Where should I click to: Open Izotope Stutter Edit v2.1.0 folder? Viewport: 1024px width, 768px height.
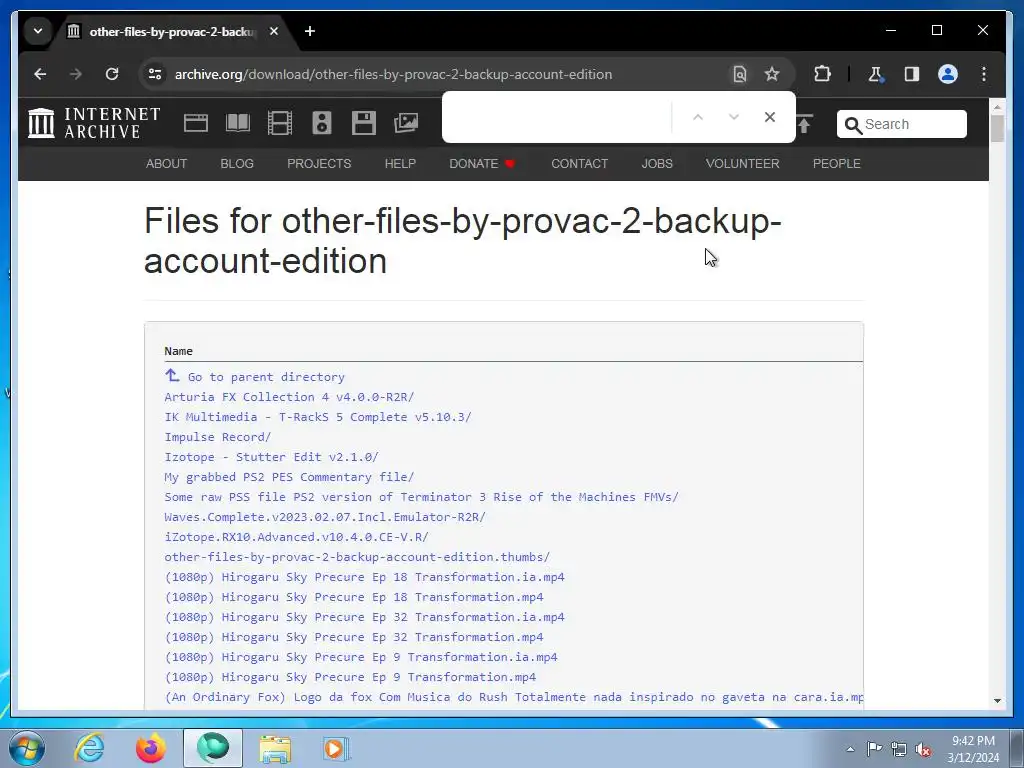click(272, 457)
